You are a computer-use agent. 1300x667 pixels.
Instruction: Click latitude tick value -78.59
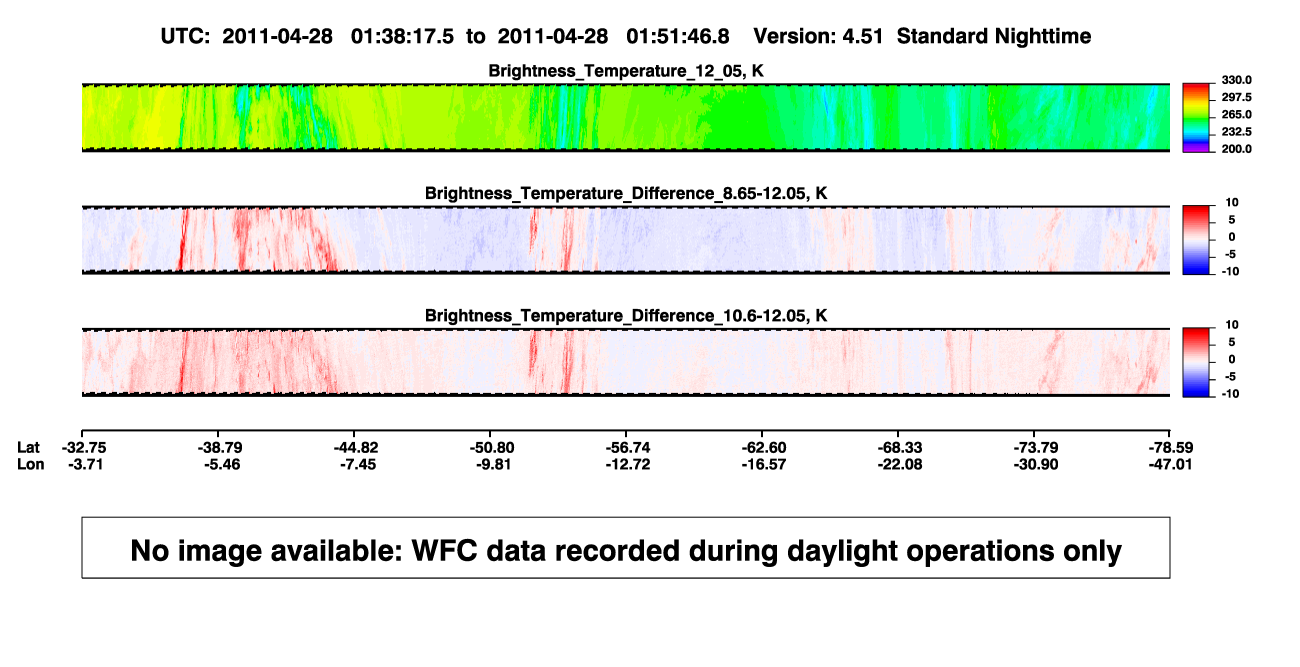coord(1170,447)
